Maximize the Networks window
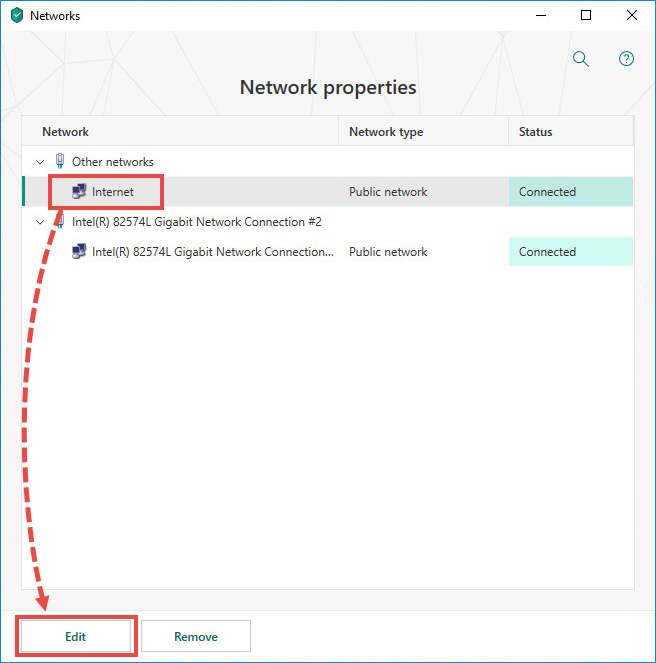 (586, 16)
